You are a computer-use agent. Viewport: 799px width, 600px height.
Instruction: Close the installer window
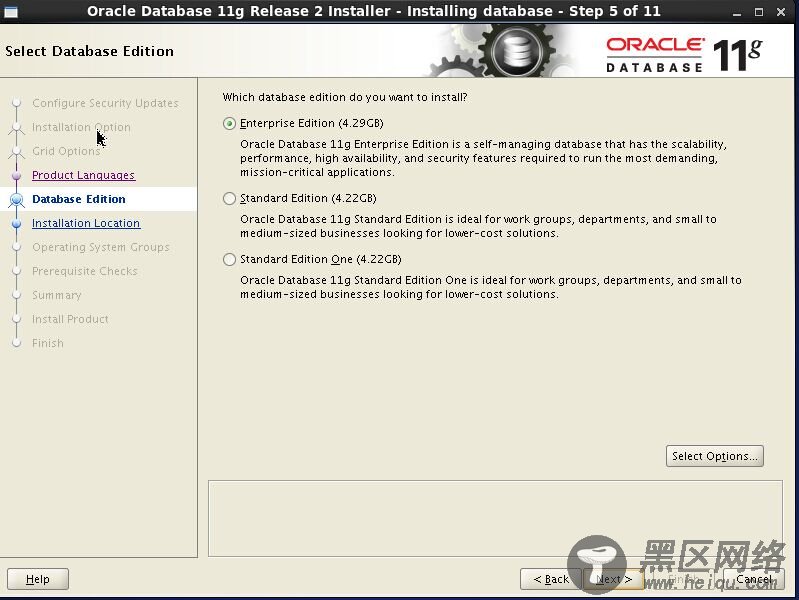[781, 12]
